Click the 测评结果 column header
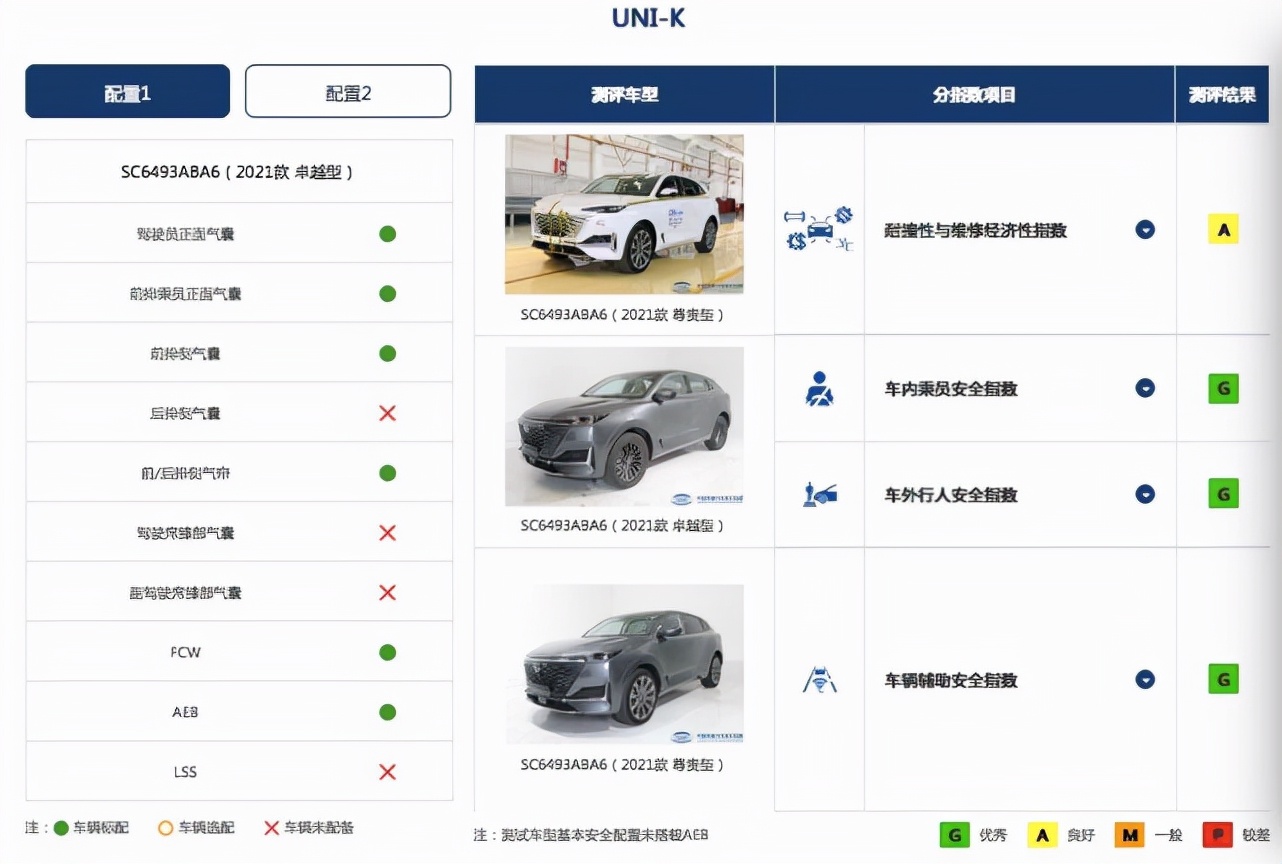Image resolution: width=1282 pixels, height=864 pixels. point(1223,95)
